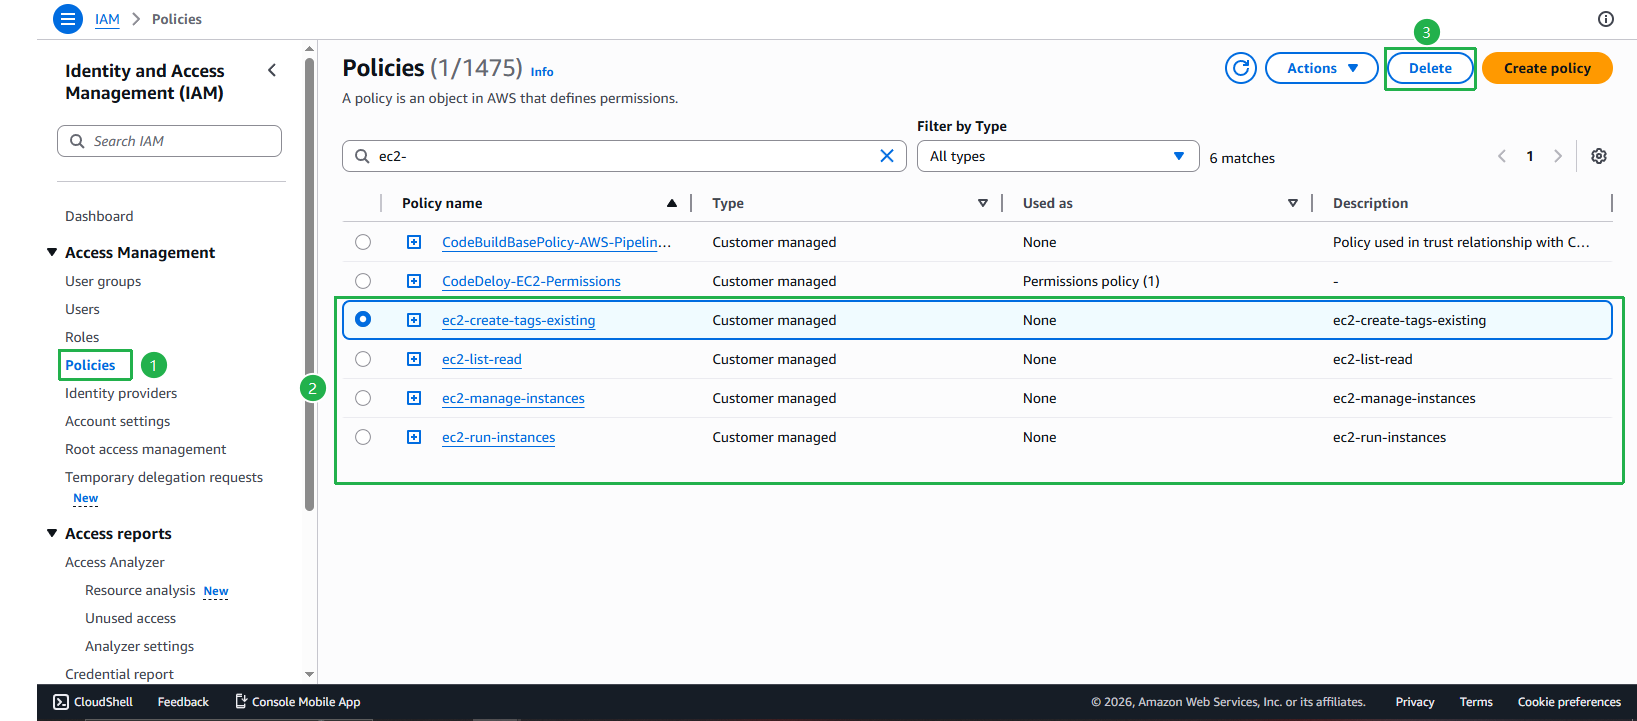Screen dimensions: 1637x721
Task: Open Identity providers page
Action: (x=121, y=393)
